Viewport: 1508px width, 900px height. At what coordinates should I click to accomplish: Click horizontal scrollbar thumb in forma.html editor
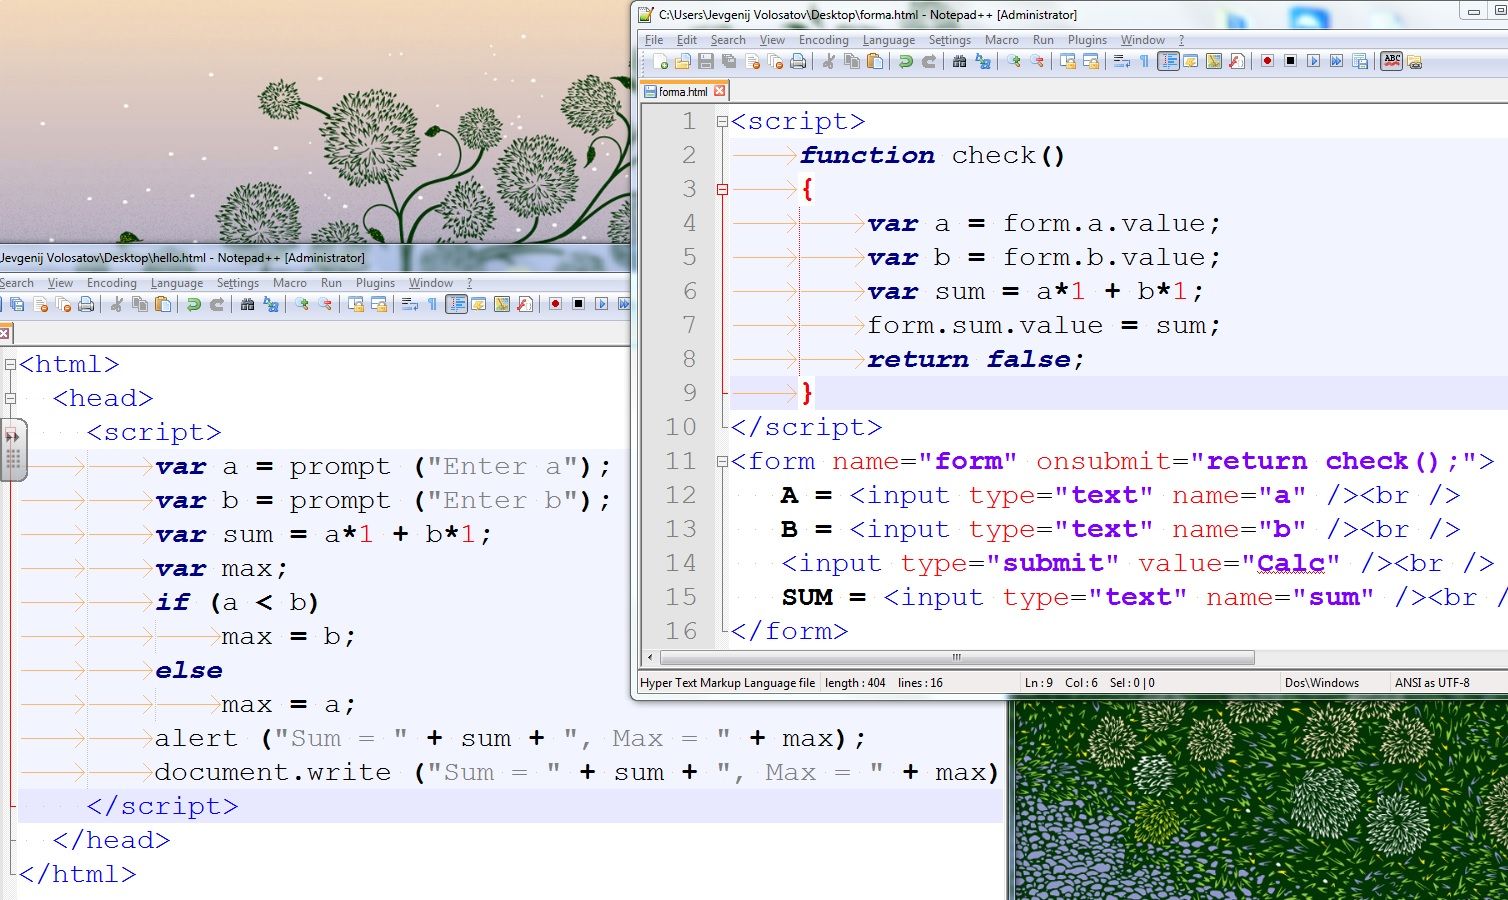[x=957, y=657]
